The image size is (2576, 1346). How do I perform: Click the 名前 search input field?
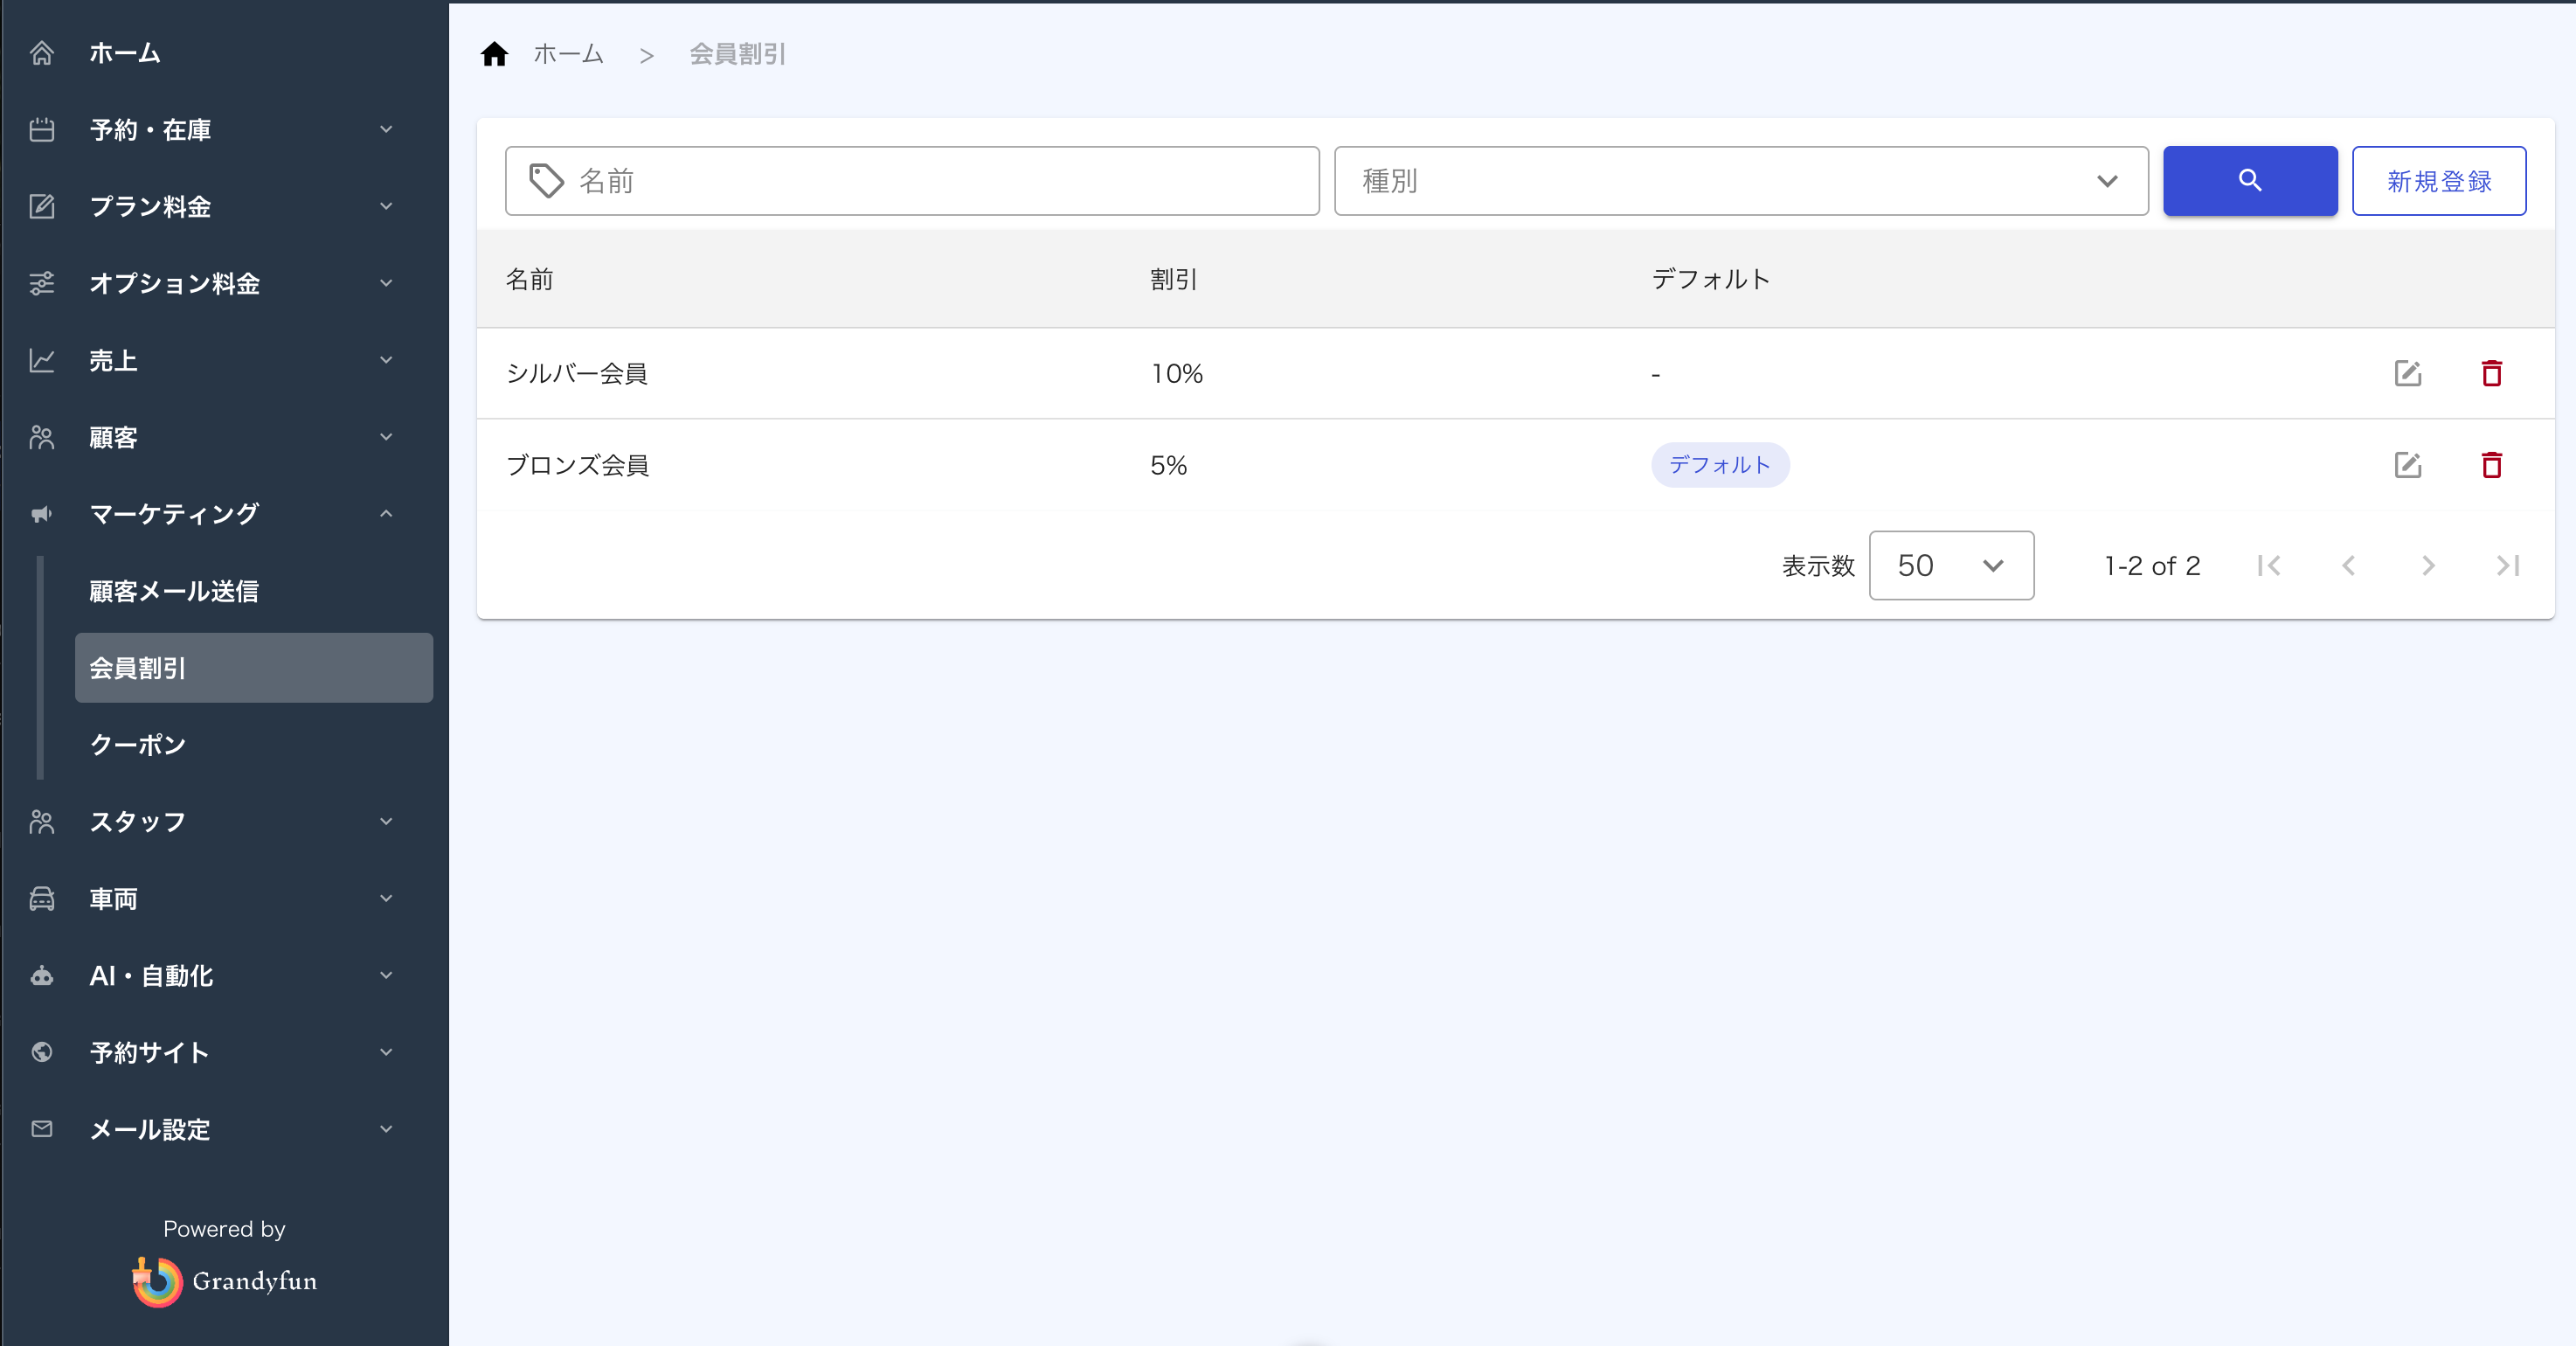pos(912,181)
